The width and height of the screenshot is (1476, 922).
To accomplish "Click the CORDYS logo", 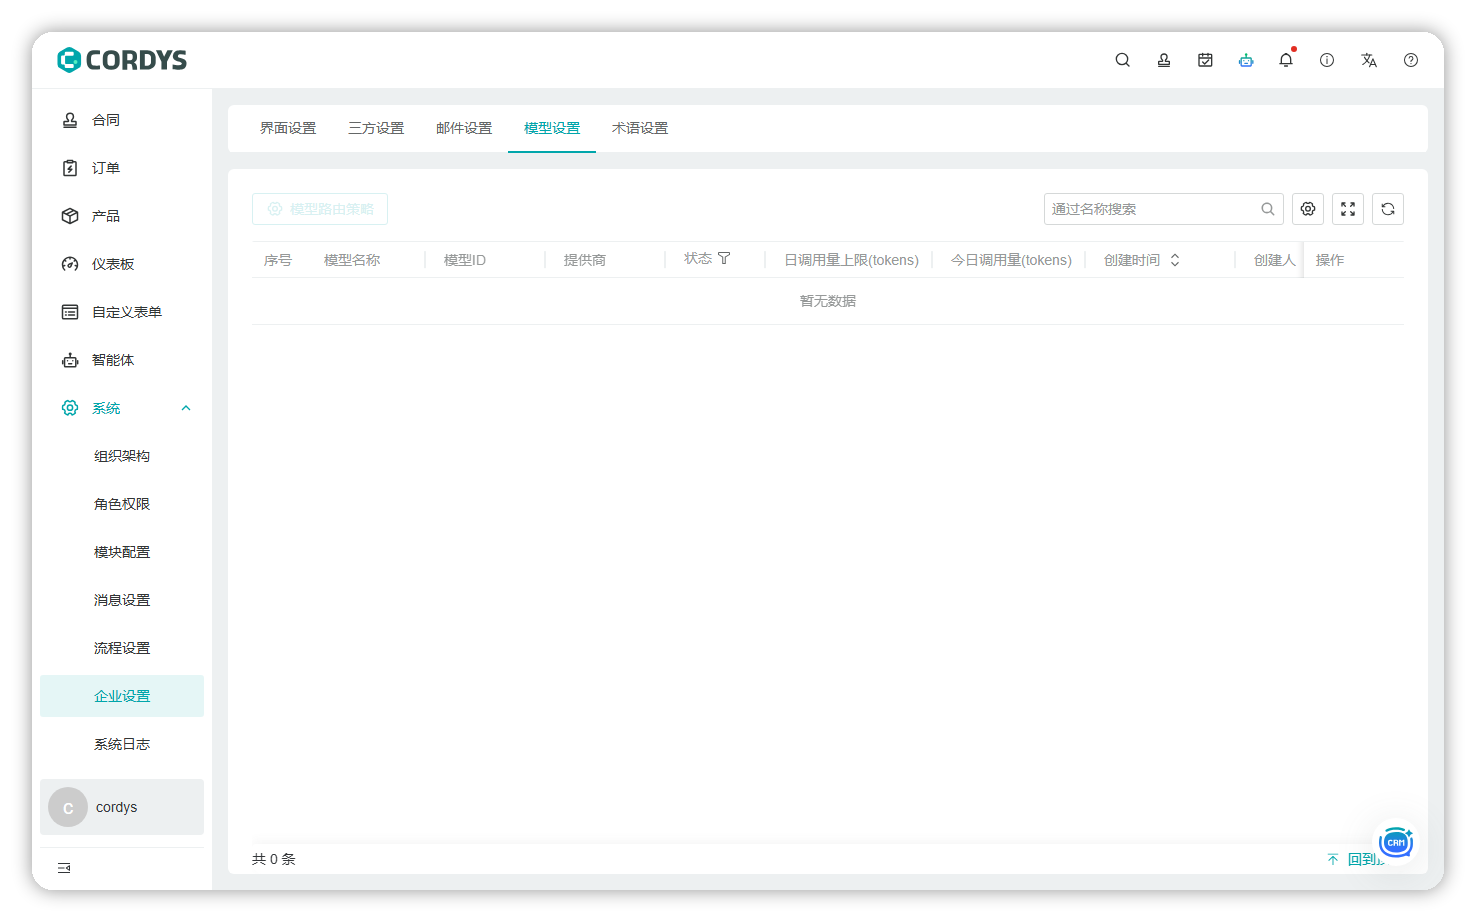I will (122, 60).
